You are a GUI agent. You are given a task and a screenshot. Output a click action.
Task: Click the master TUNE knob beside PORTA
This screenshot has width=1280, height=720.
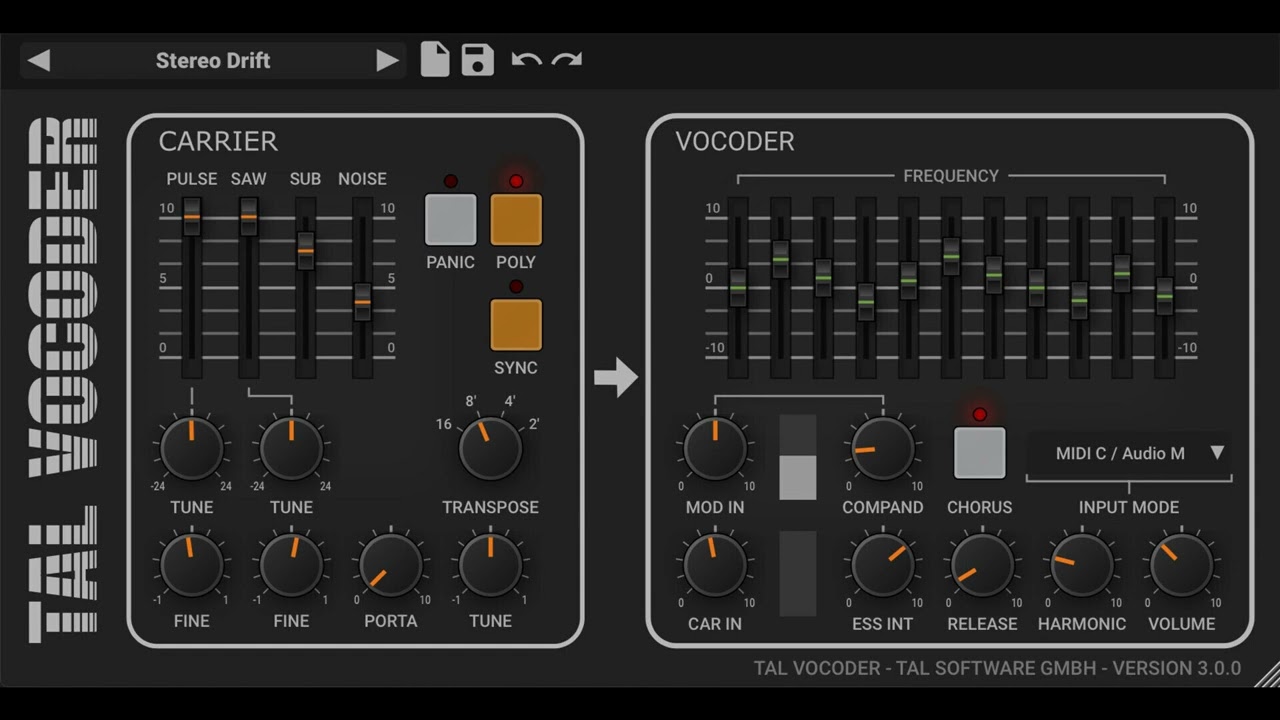coord(490,565)
